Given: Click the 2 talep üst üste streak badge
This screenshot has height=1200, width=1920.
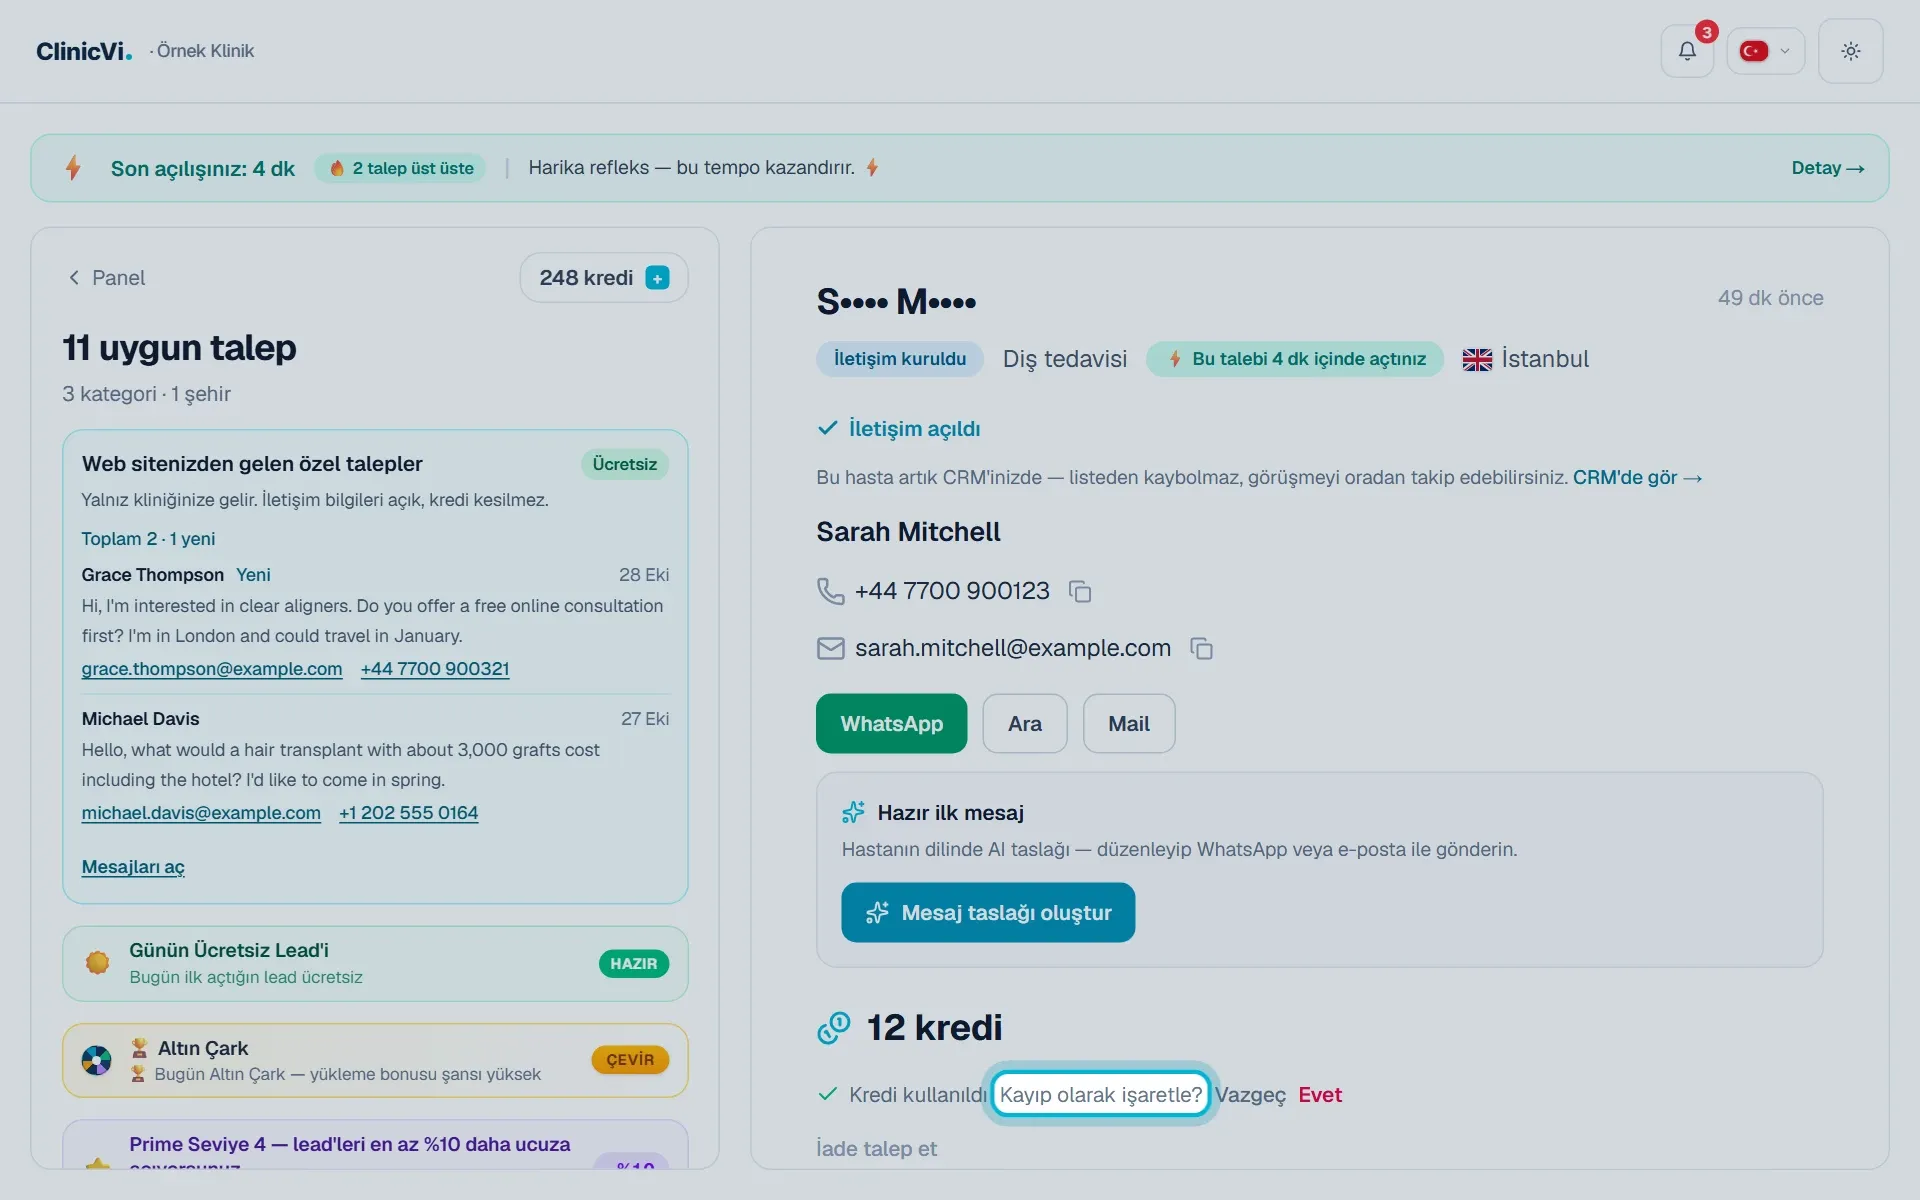Looking at the screenshot, I should tap(401, 168).
